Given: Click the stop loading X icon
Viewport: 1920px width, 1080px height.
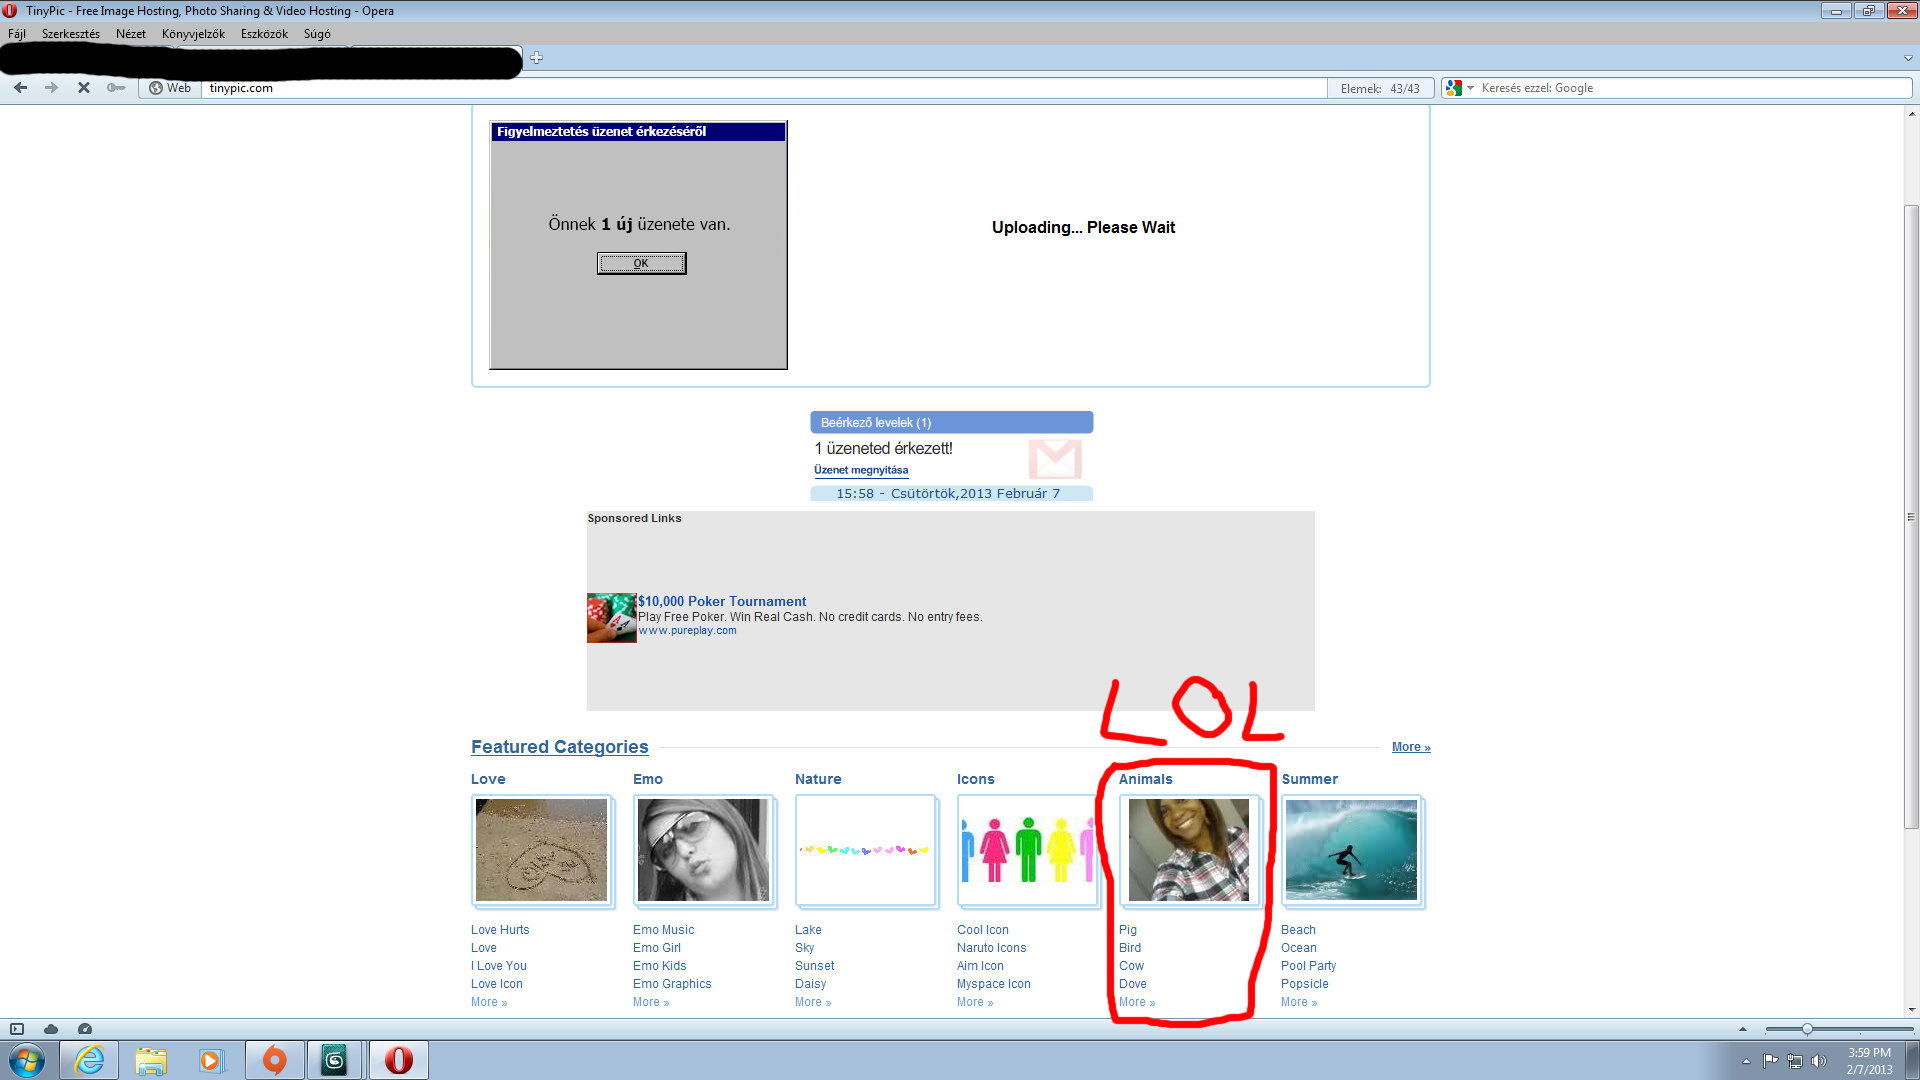Looking at the screenshot, I should point(84,88).
